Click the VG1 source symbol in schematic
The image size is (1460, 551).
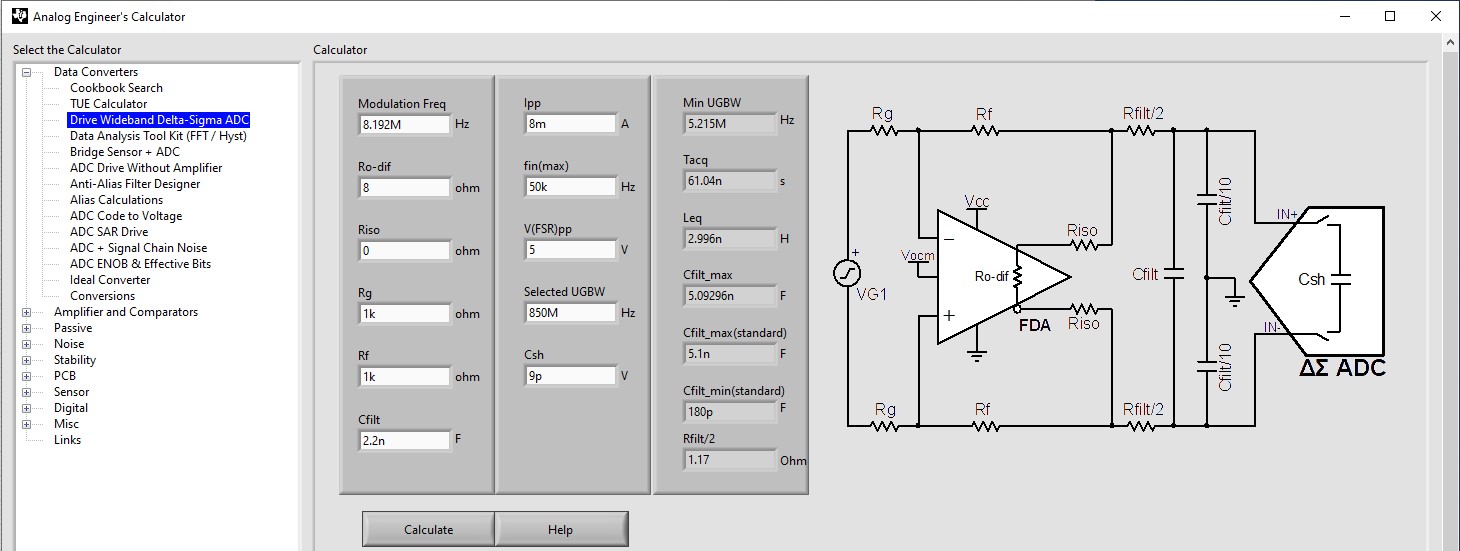point(847,272)
